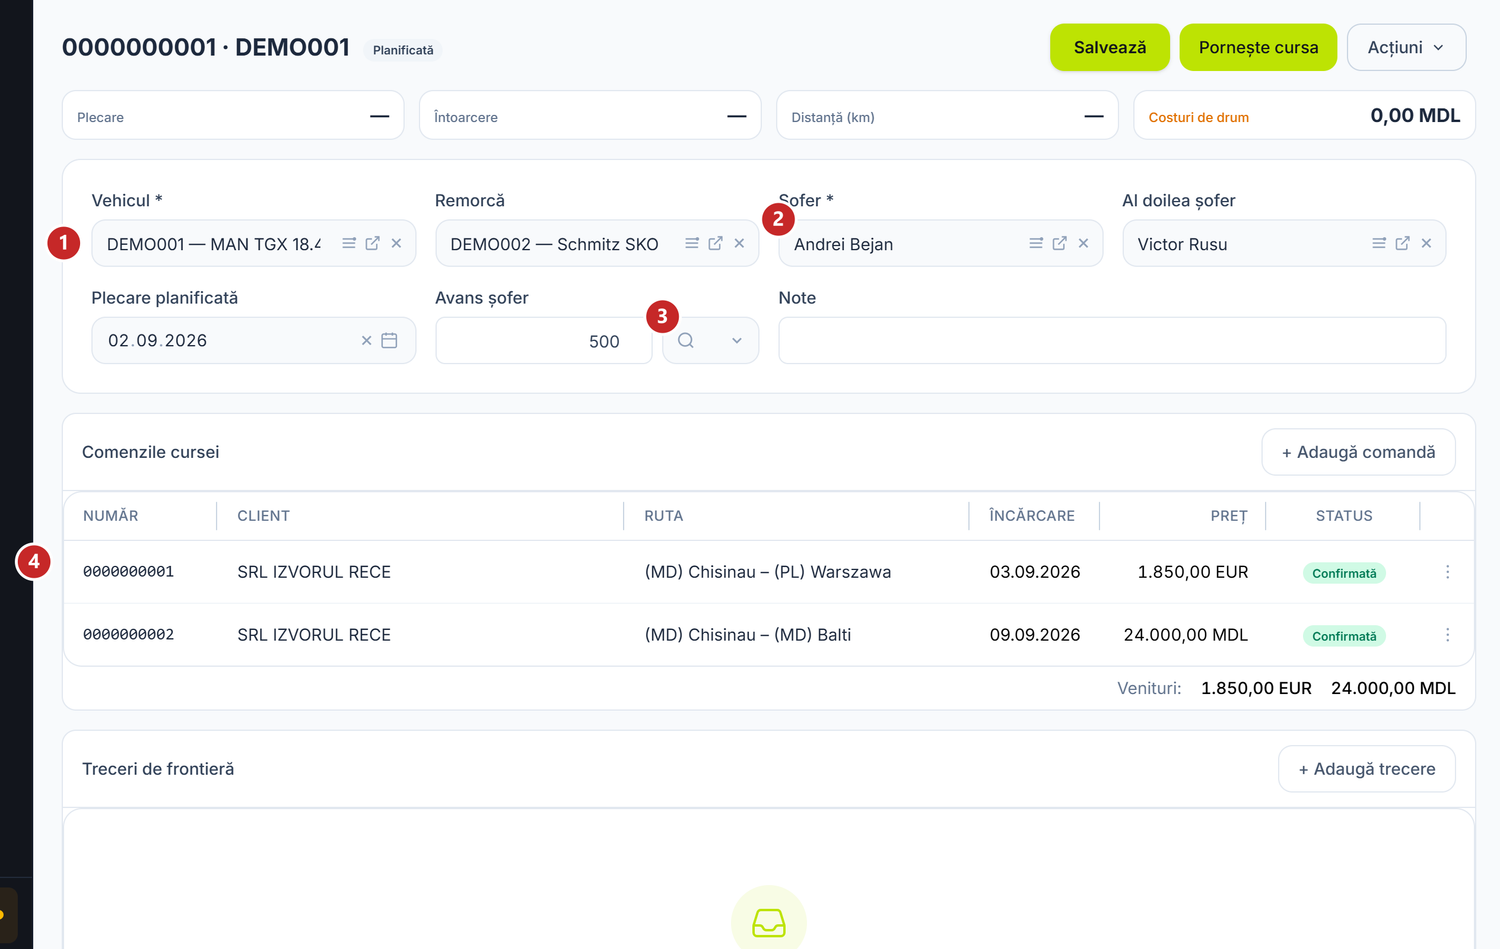The height and width of the screenshot is (949, 1500).
Task: Open row actions menu for order 0000000002
Action: [x=1447, y=635]
